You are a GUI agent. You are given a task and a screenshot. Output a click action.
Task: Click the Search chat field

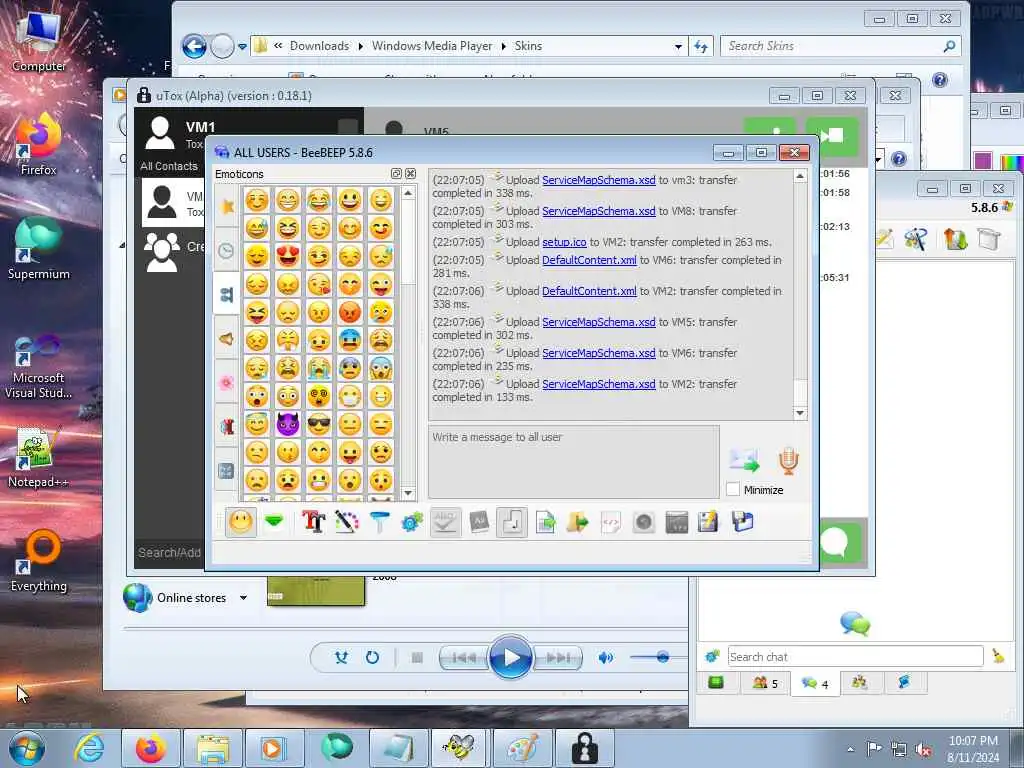855,656
